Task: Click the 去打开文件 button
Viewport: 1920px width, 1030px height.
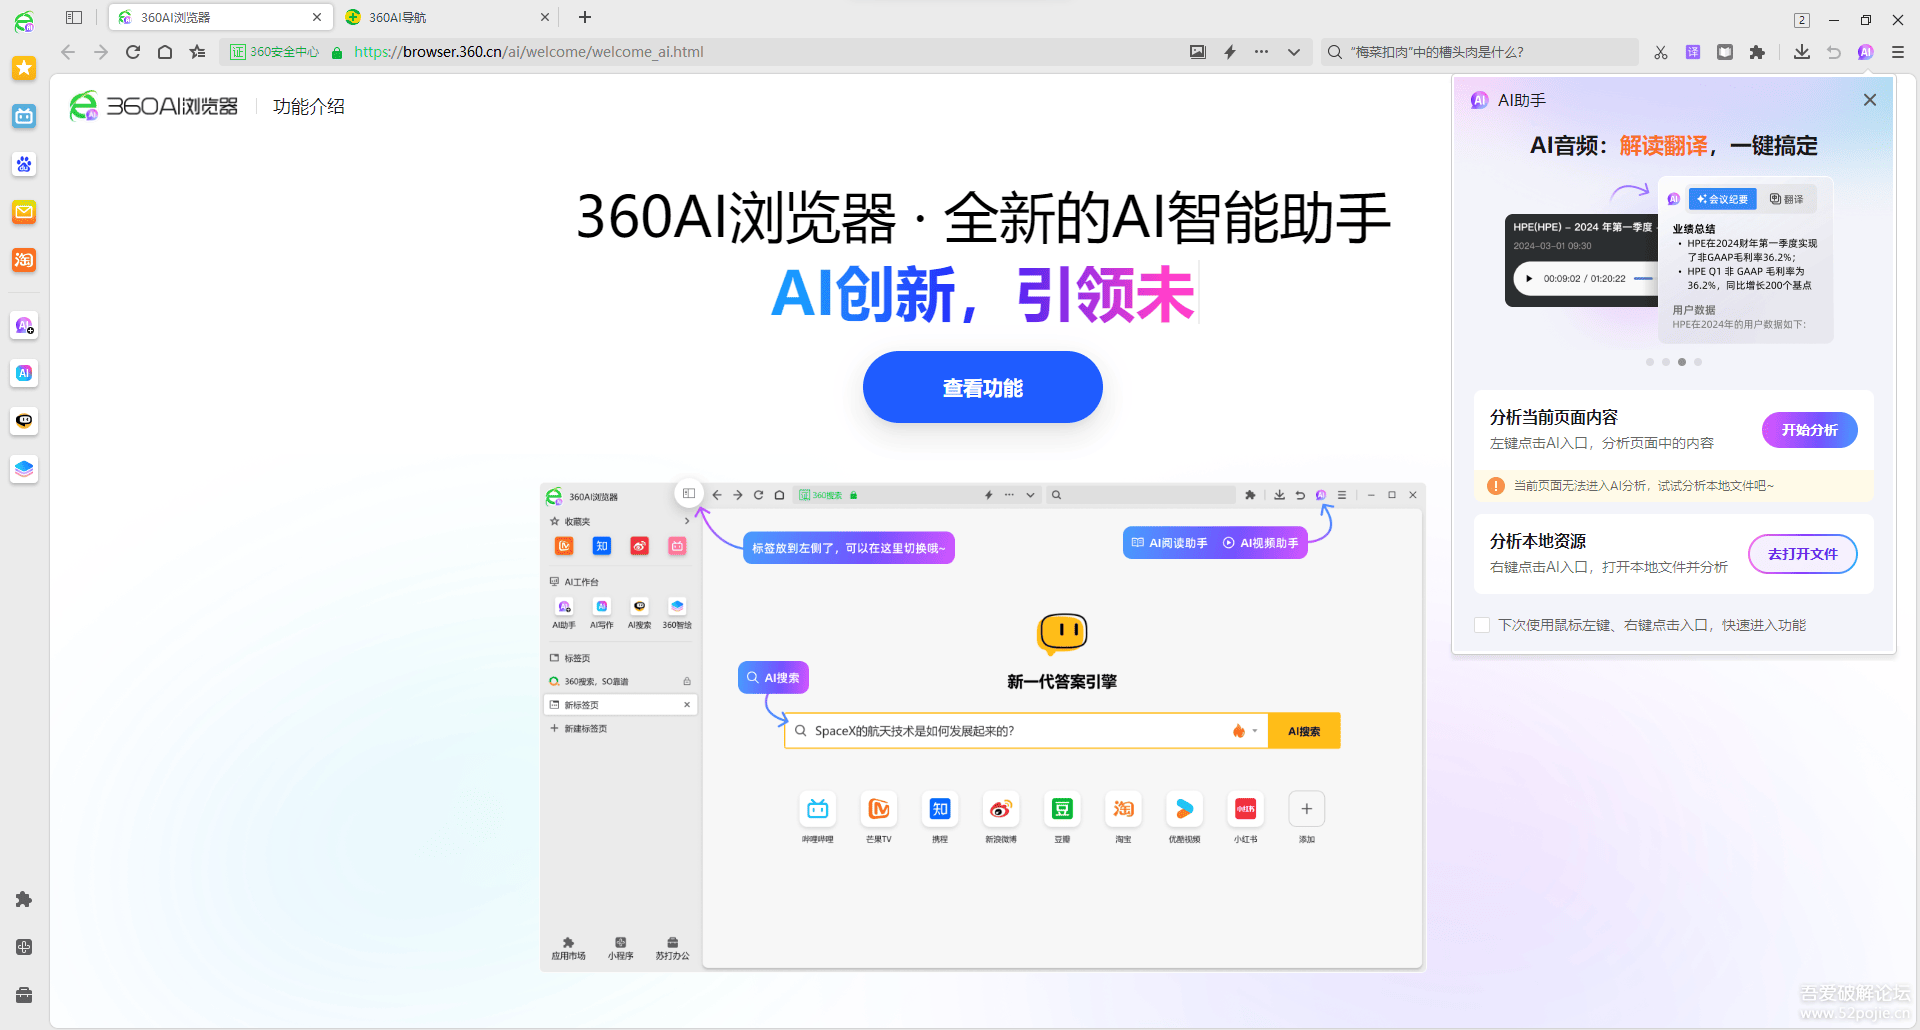Action: [1803, 554]
